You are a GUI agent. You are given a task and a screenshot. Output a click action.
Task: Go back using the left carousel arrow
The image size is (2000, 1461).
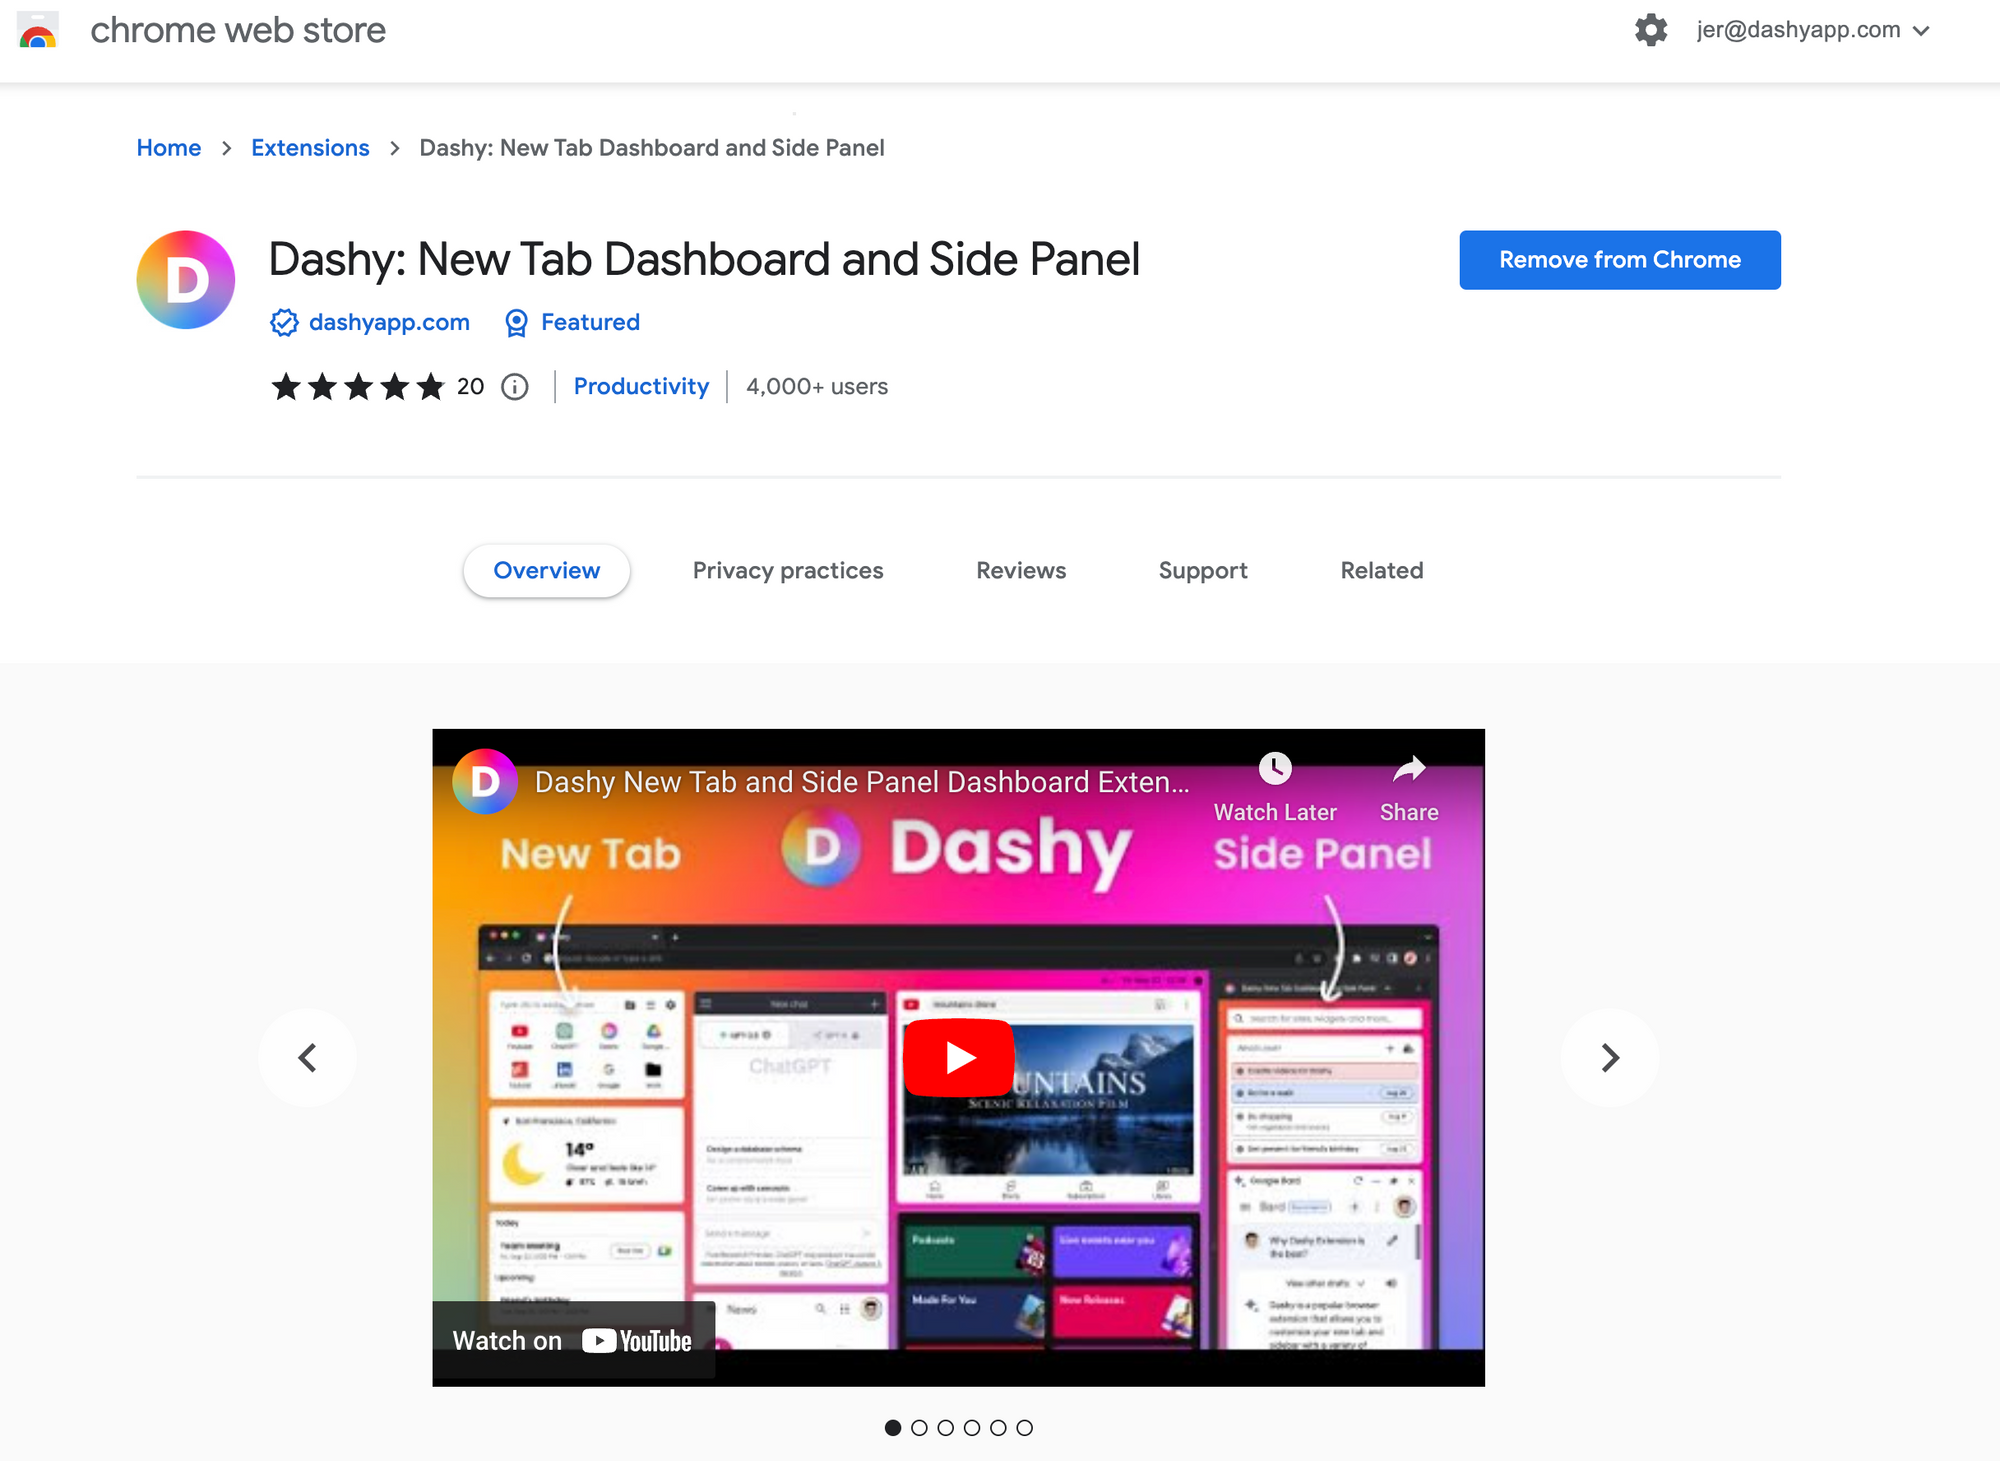(308, 1056)
